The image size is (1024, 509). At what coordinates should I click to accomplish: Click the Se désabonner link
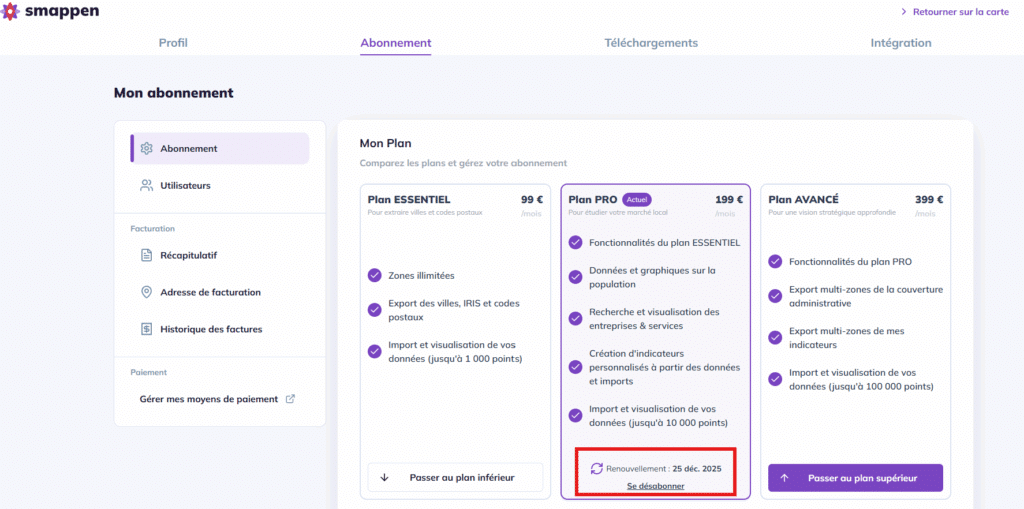tap(656, 486)
